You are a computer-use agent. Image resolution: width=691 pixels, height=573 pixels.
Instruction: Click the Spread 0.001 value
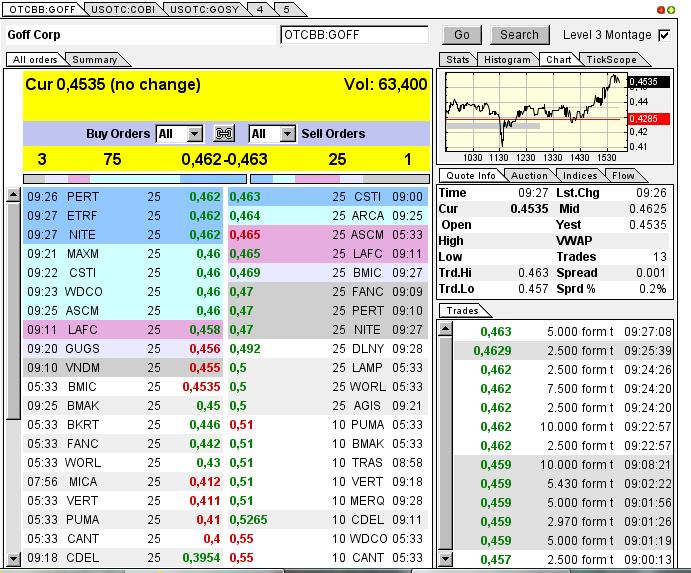[x=650, y=273]
